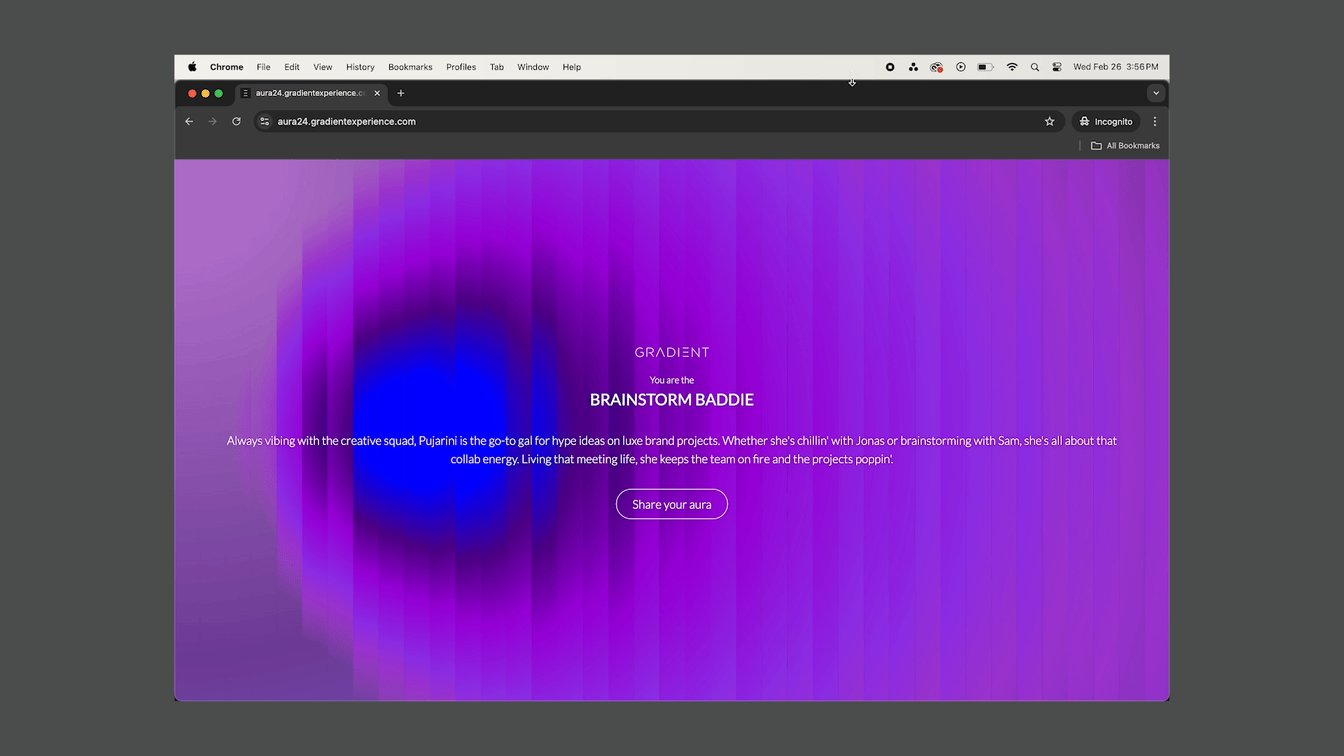This screenshot has height=756, width=1344.
Task: Click the BRAINSTORM BADDIE heading
Action: 672,400
